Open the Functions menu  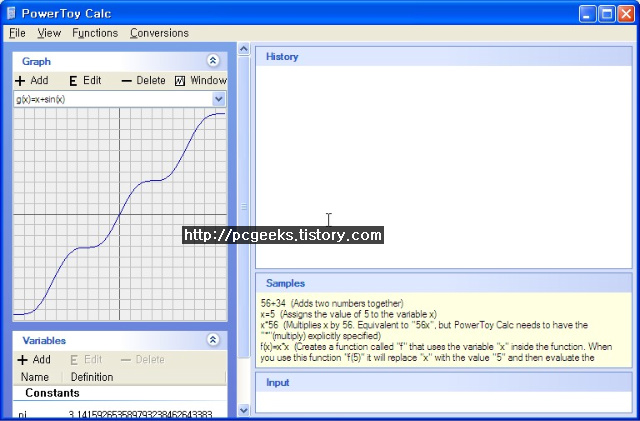pos(95,33)
